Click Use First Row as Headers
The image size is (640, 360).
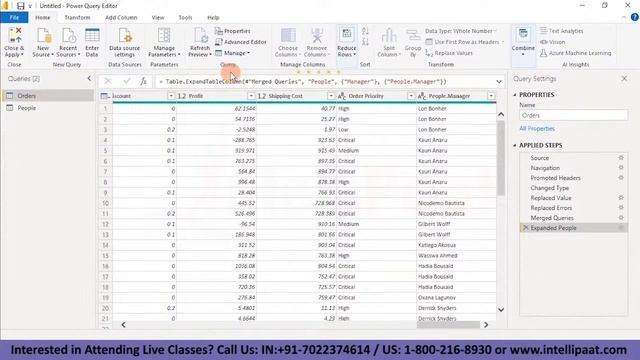(x=465, y=42)
